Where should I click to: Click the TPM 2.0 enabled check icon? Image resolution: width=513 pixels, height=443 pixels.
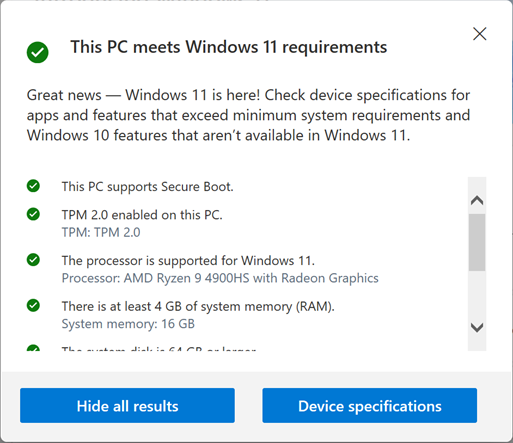pyautogui.click(x=33, y=214)
